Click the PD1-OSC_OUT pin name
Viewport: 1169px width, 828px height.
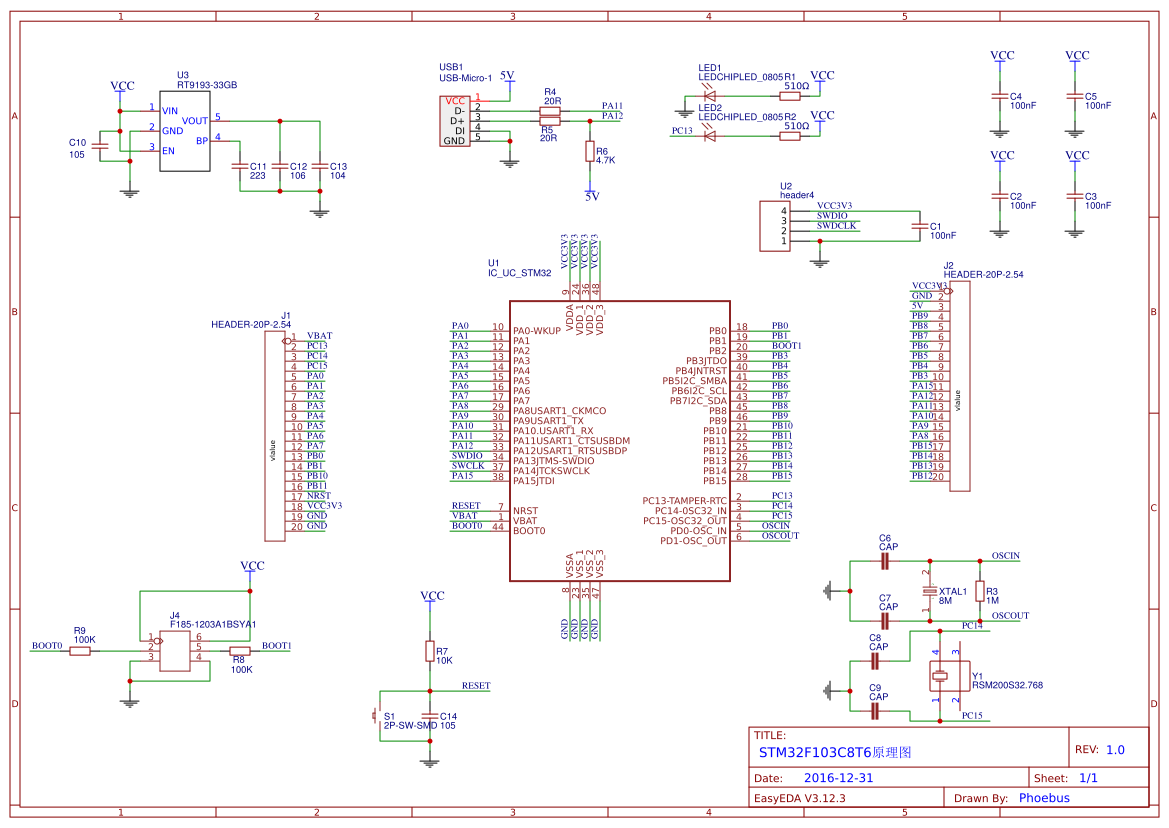click(693, 541)
